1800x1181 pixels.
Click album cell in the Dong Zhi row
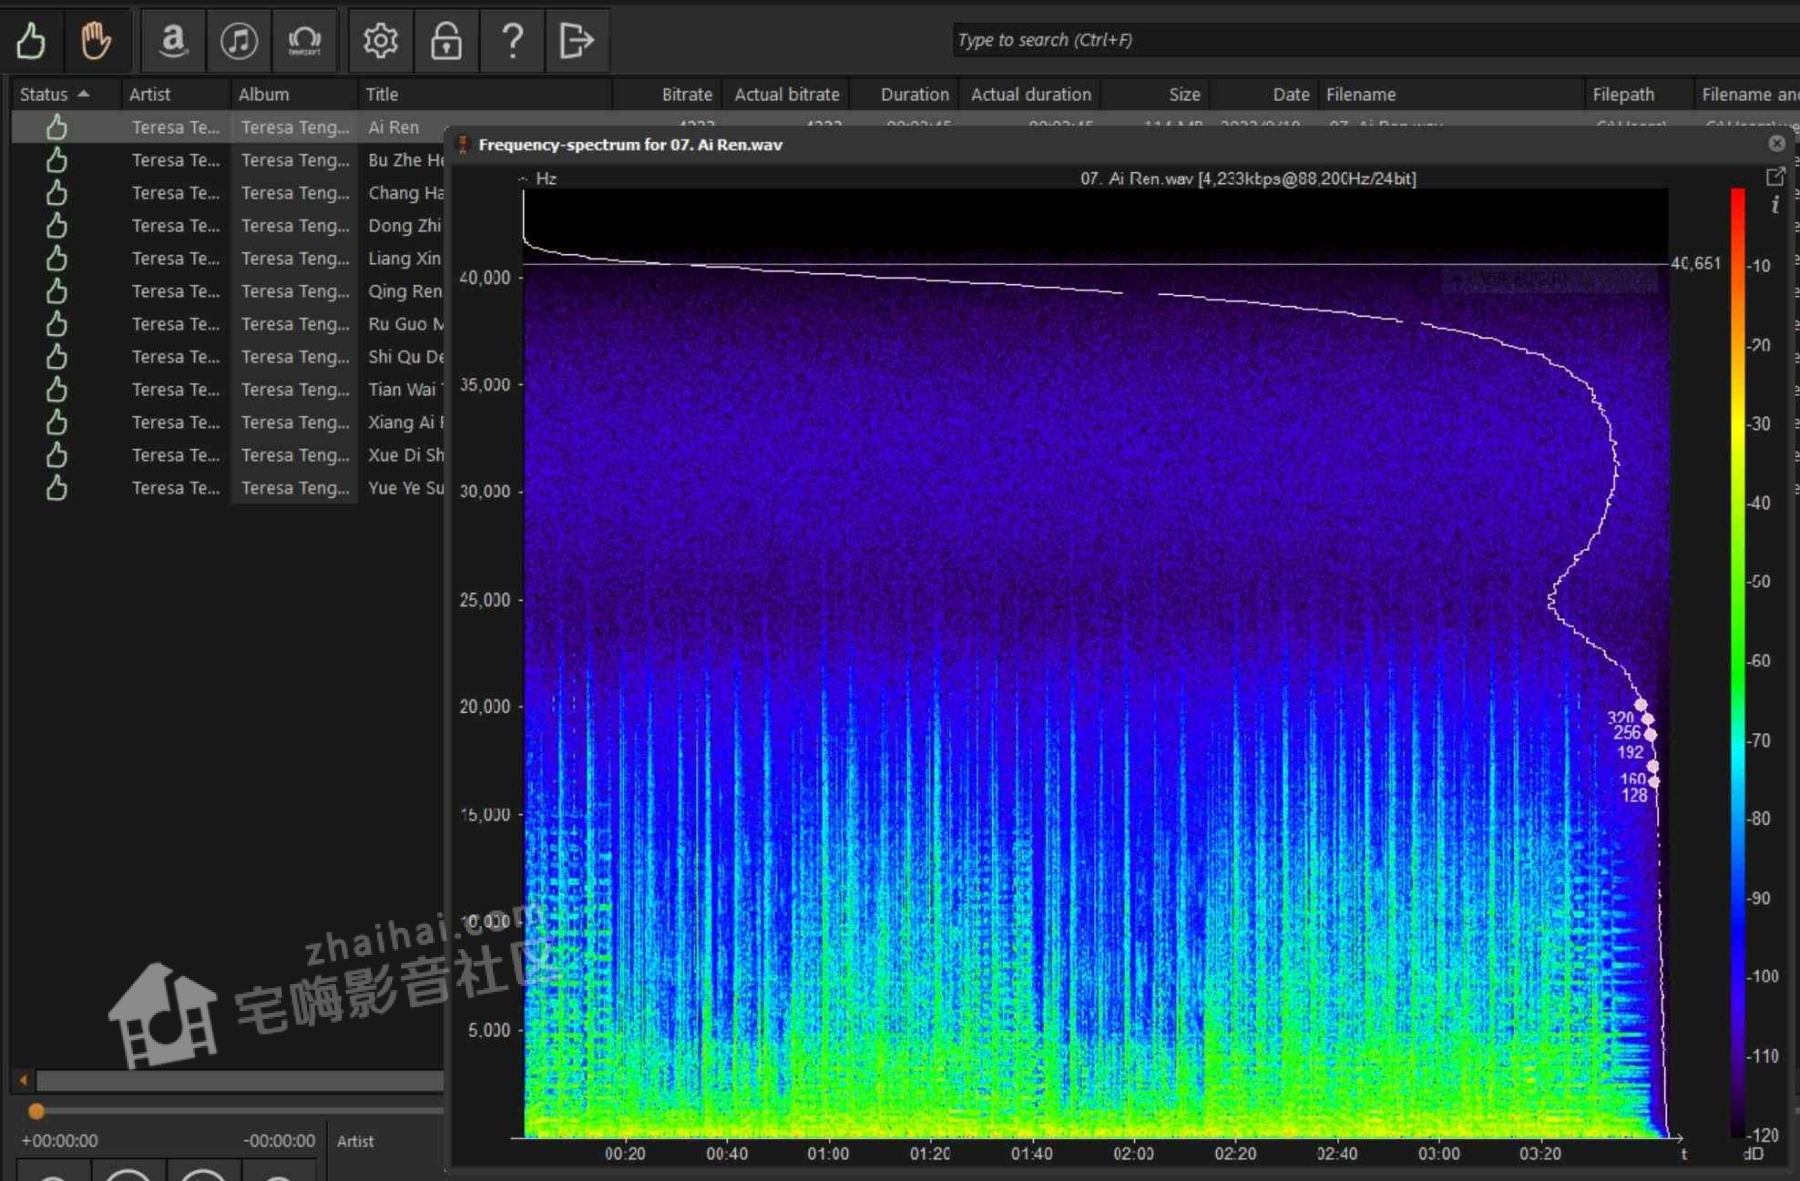click(x=295, y=226)
